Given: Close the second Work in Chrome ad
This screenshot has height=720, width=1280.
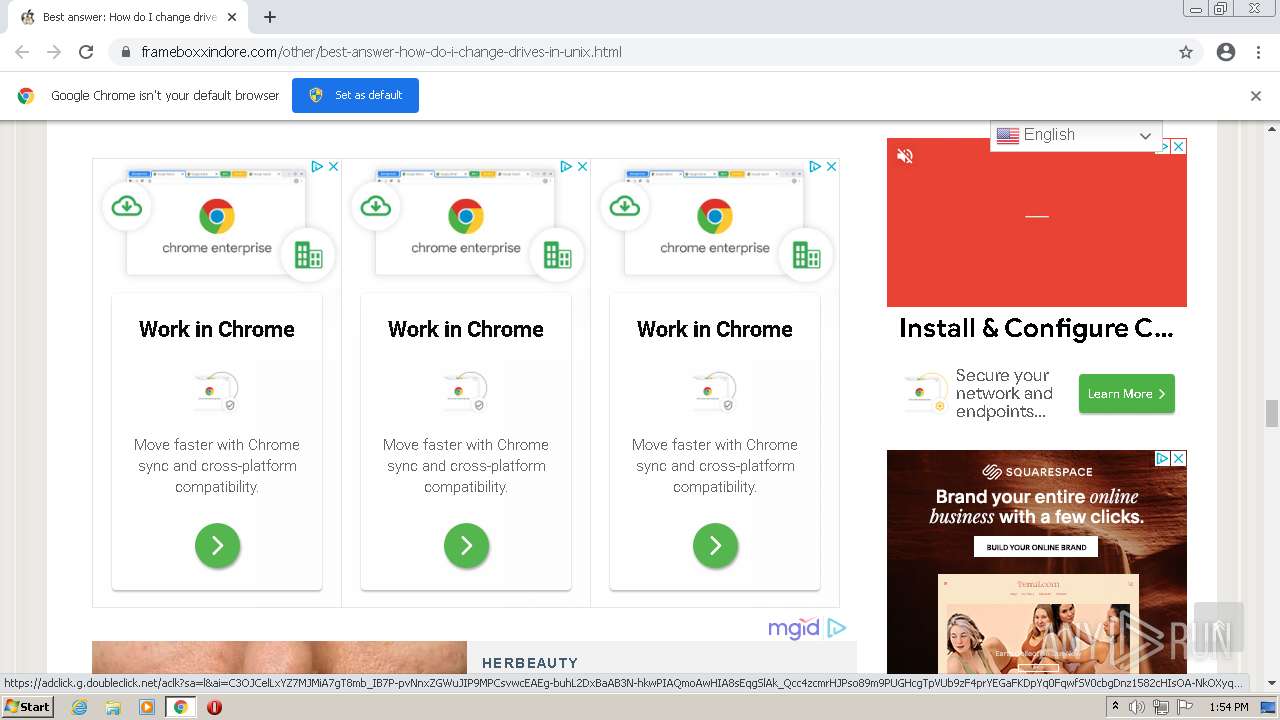Looking at the screenshot, I should [x=582, y=166].
